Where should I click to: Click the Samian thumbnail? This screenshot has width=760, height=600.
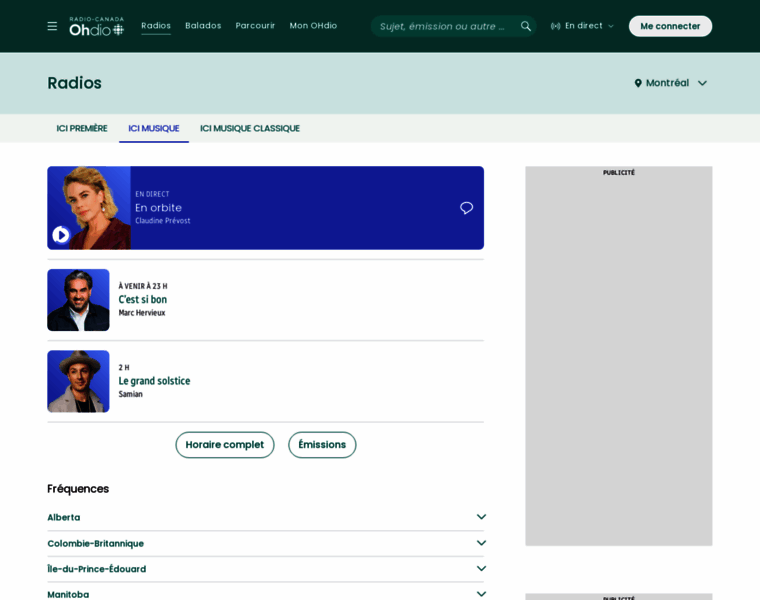click(78, 381)
